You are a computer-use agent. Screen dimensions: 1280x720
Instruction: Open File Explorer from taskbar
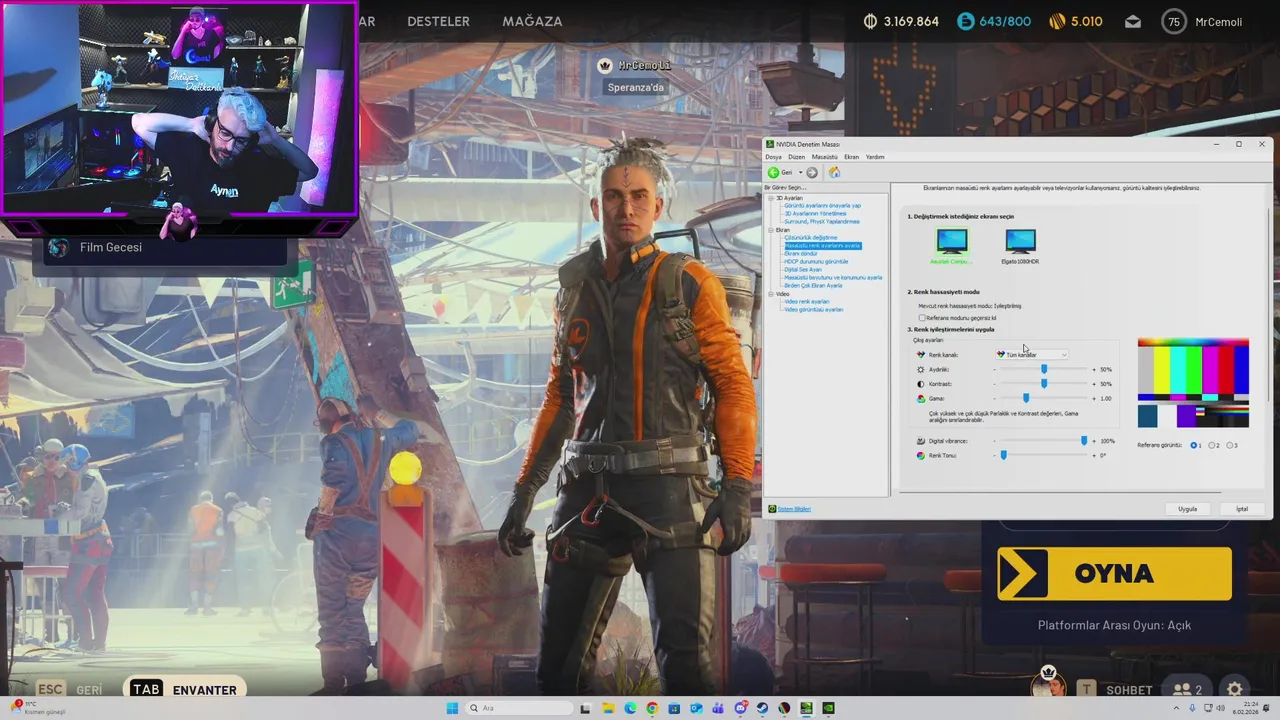(608, 708)
